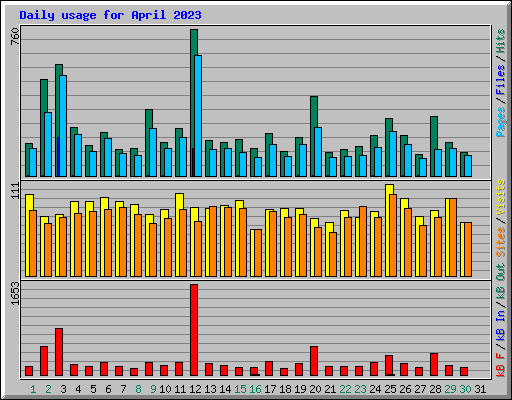This screenshot has width=512, height=400.
Task: Click day 1 on the date axis
Action: [x=33, y=389]
